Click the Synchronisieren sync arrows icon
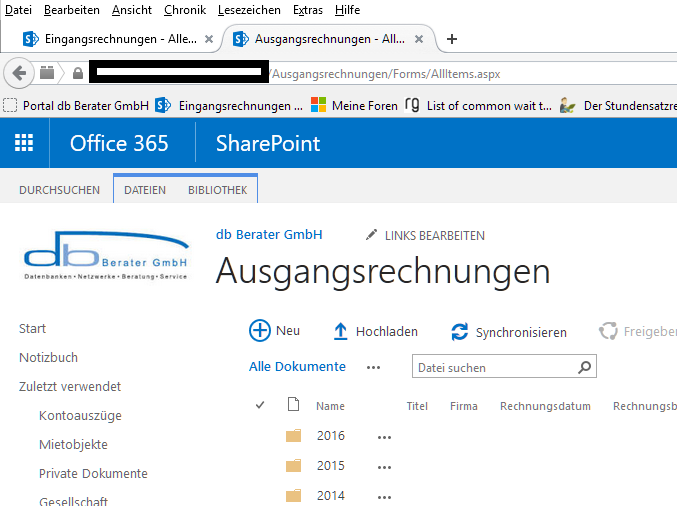This screenshot has width=677, height=506. 459,332
